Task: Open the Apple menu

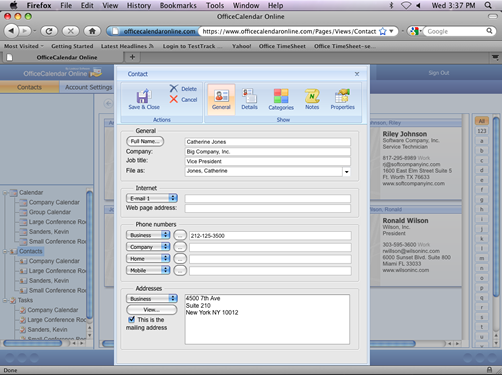Action: (14, 5)
